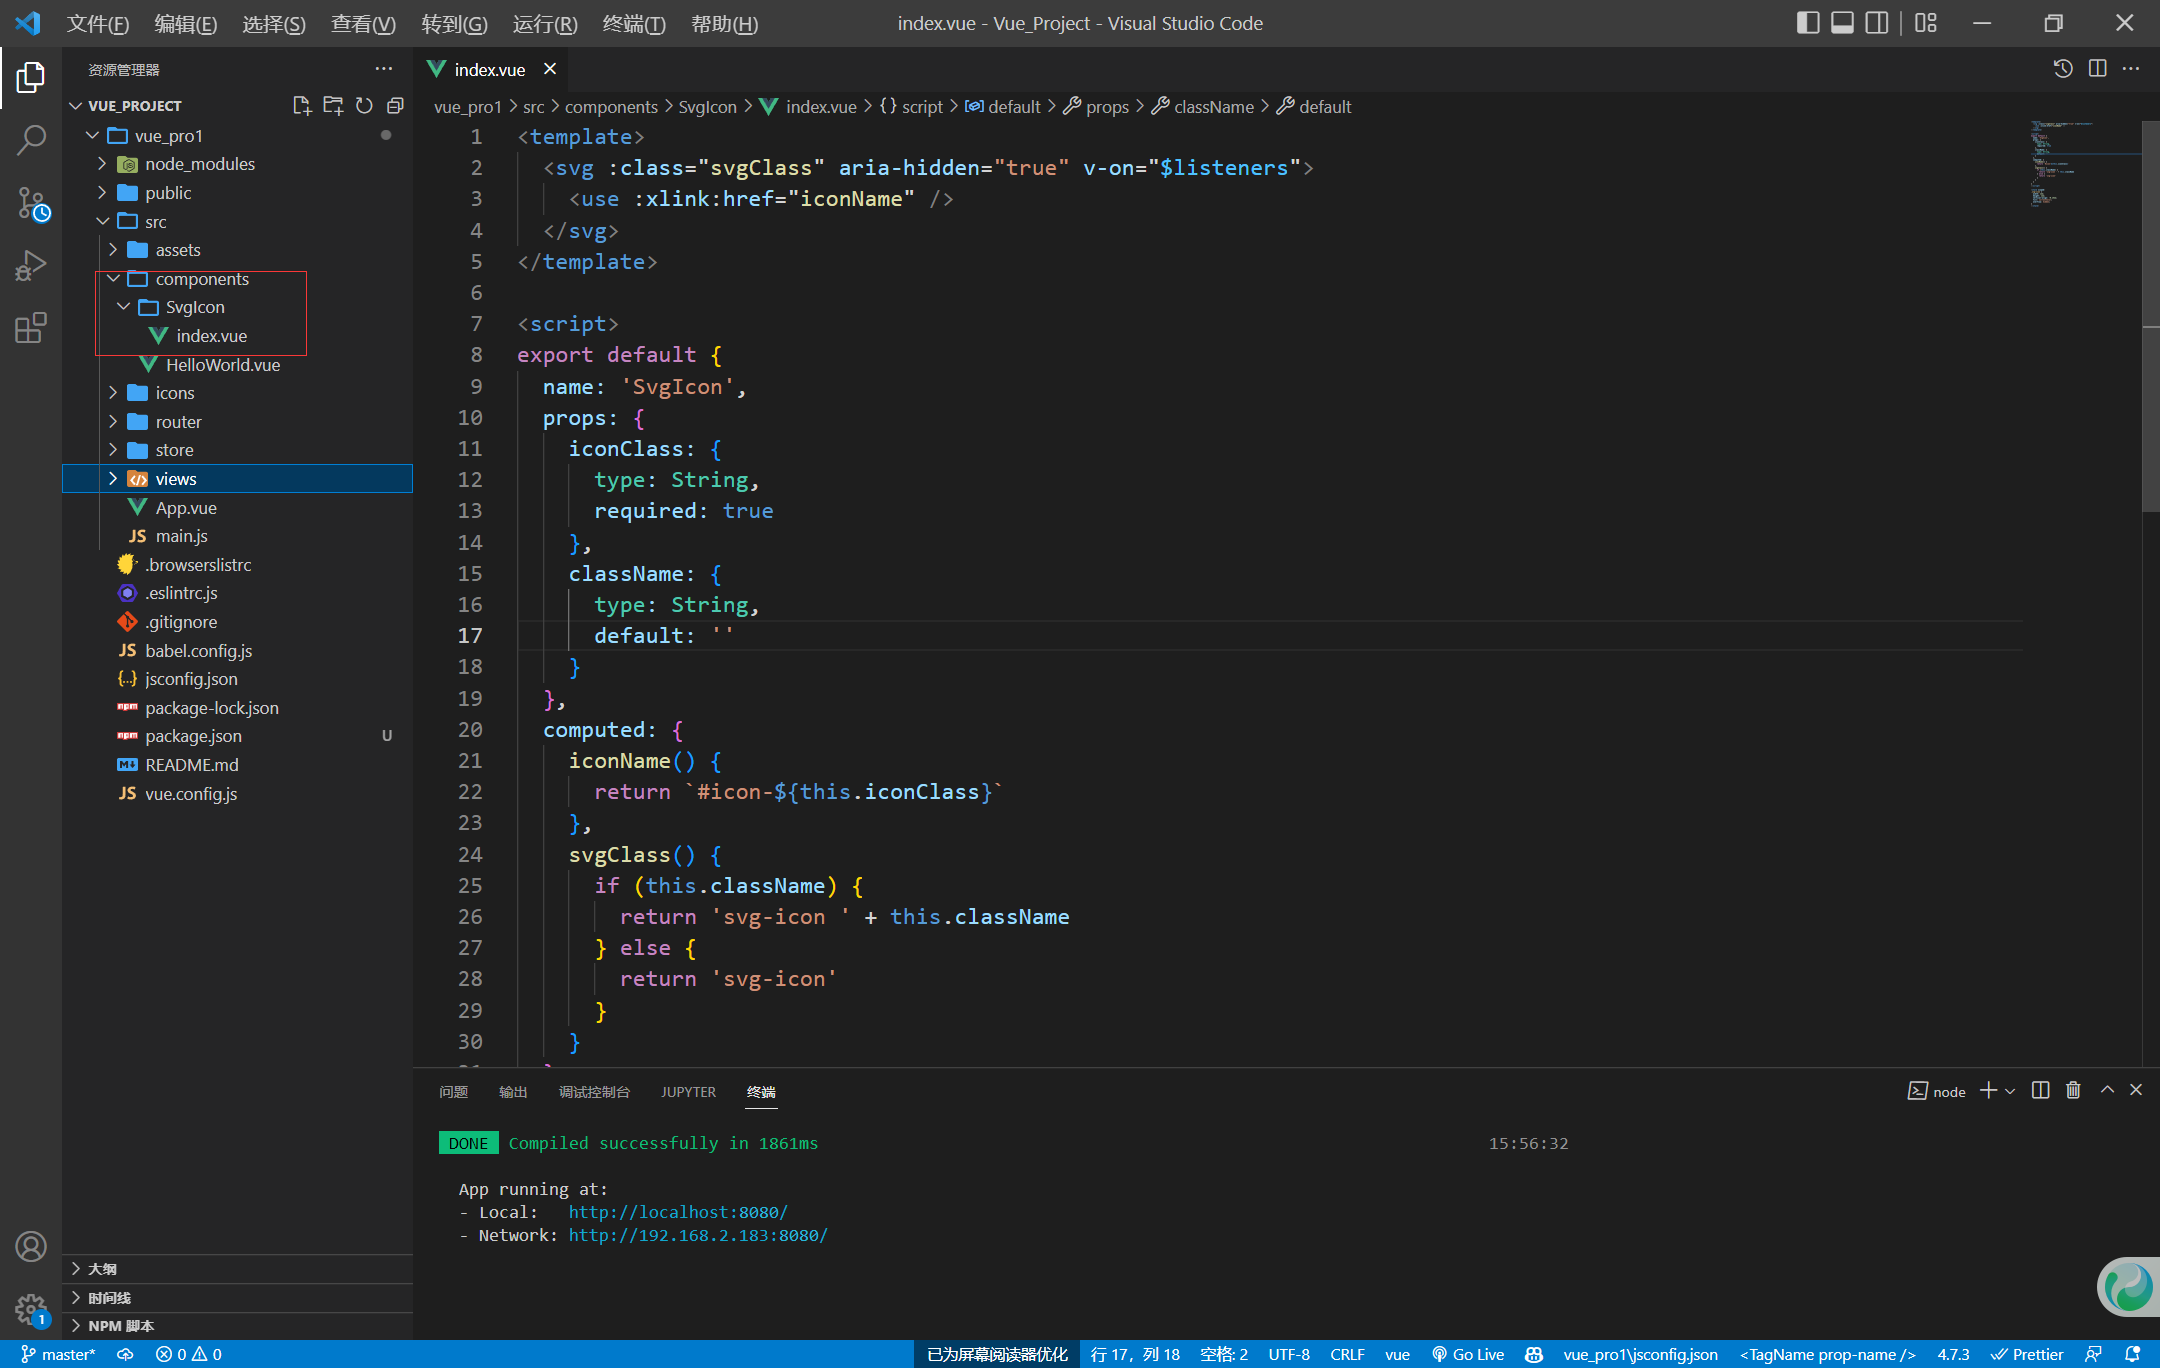
Task: Open the Search view in activity bar
Action: pos(31,140)
